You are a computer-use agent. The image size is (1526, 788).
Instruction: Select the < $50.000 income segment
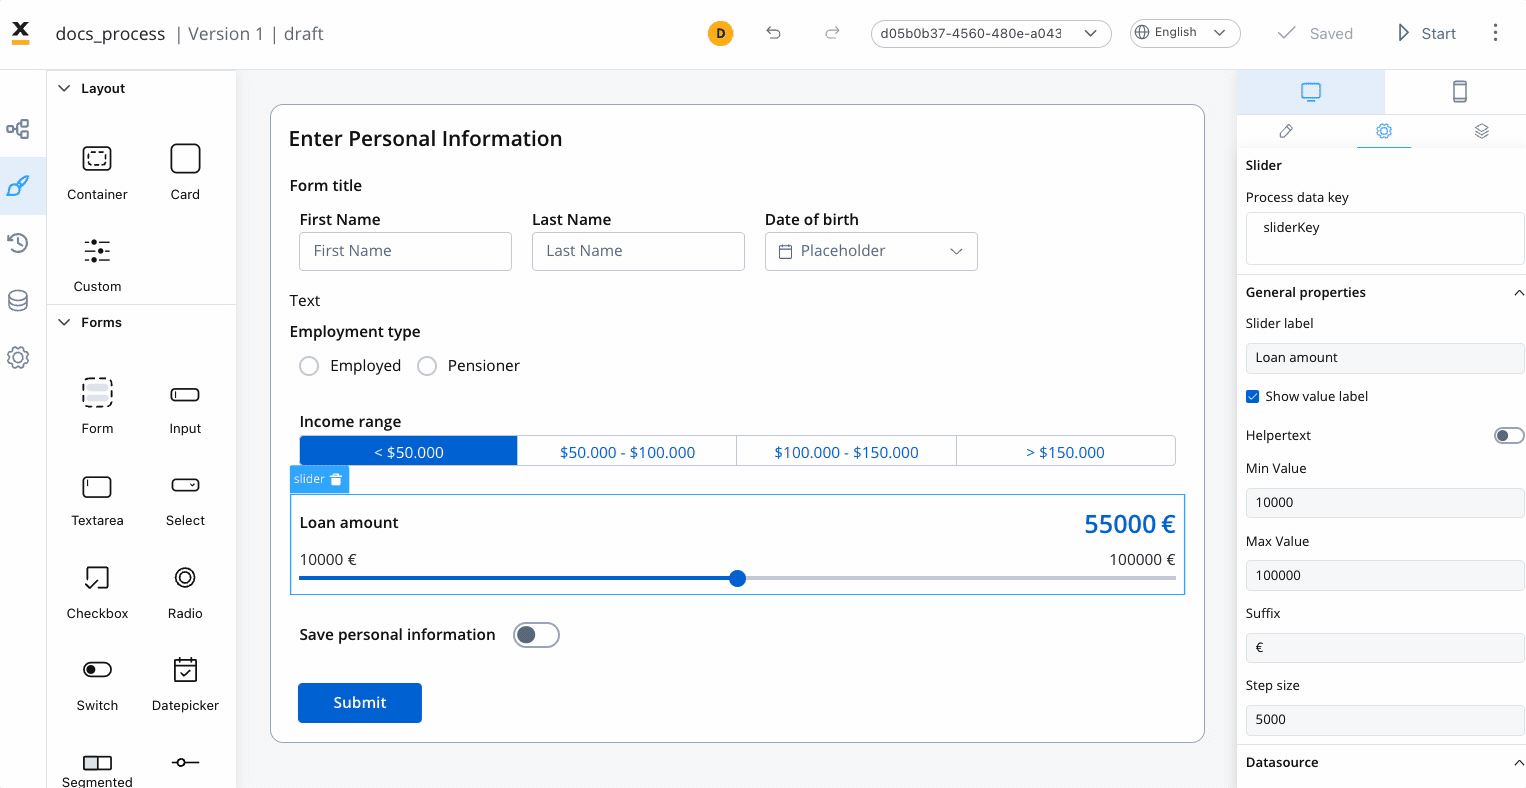(409, 452)
